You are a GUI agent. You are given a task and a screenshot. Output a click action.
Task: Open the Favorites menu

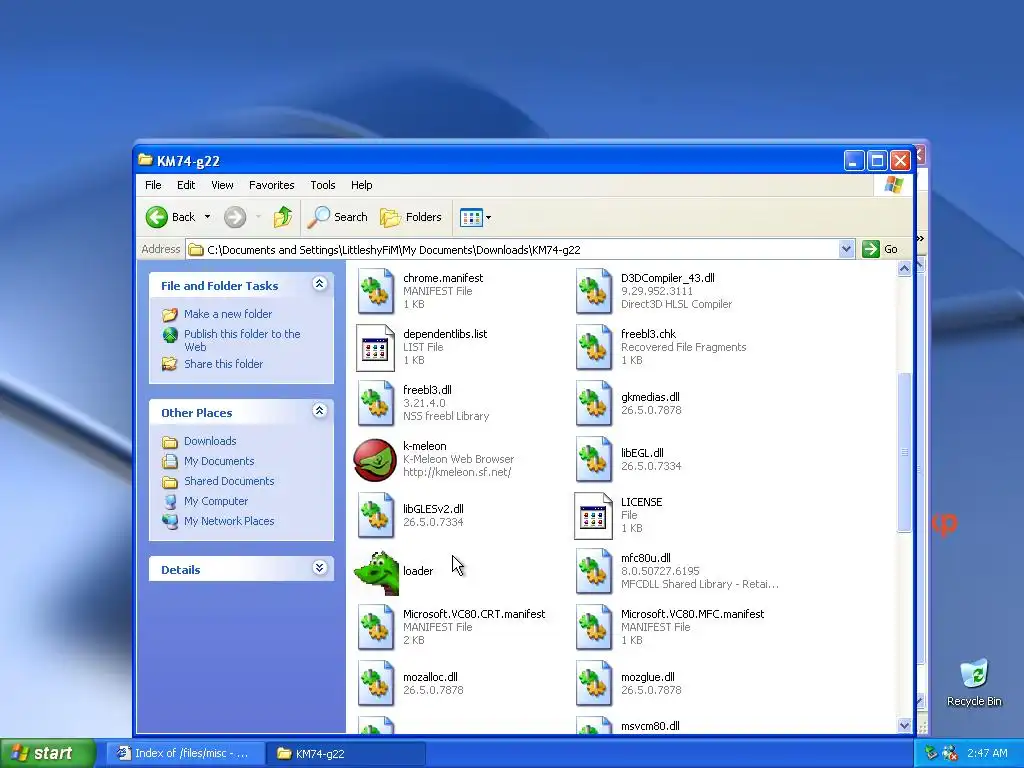tap(272, 185)
